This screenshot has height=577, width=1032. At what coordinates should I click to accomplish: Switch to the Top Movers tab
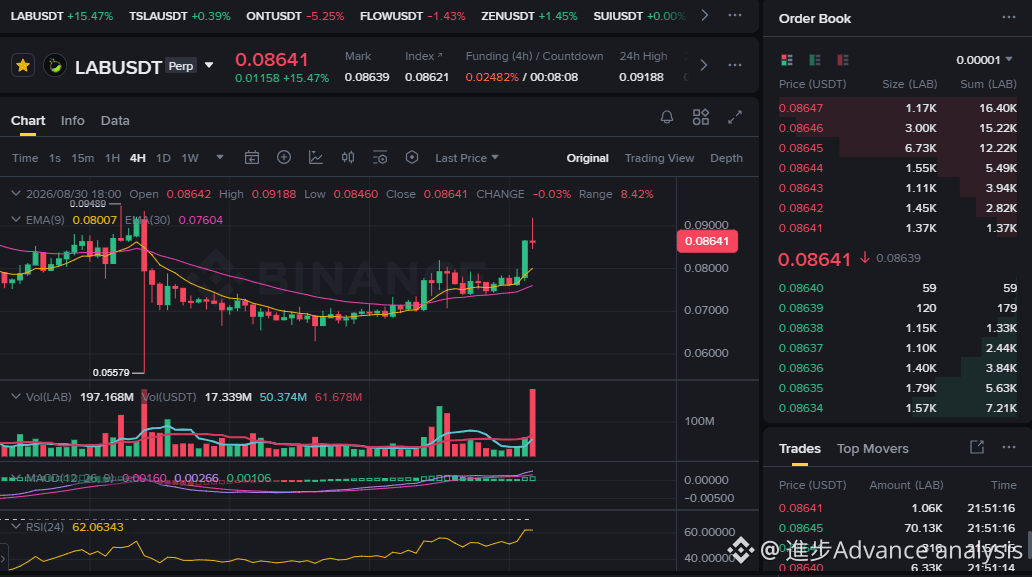tap(872, 449)
